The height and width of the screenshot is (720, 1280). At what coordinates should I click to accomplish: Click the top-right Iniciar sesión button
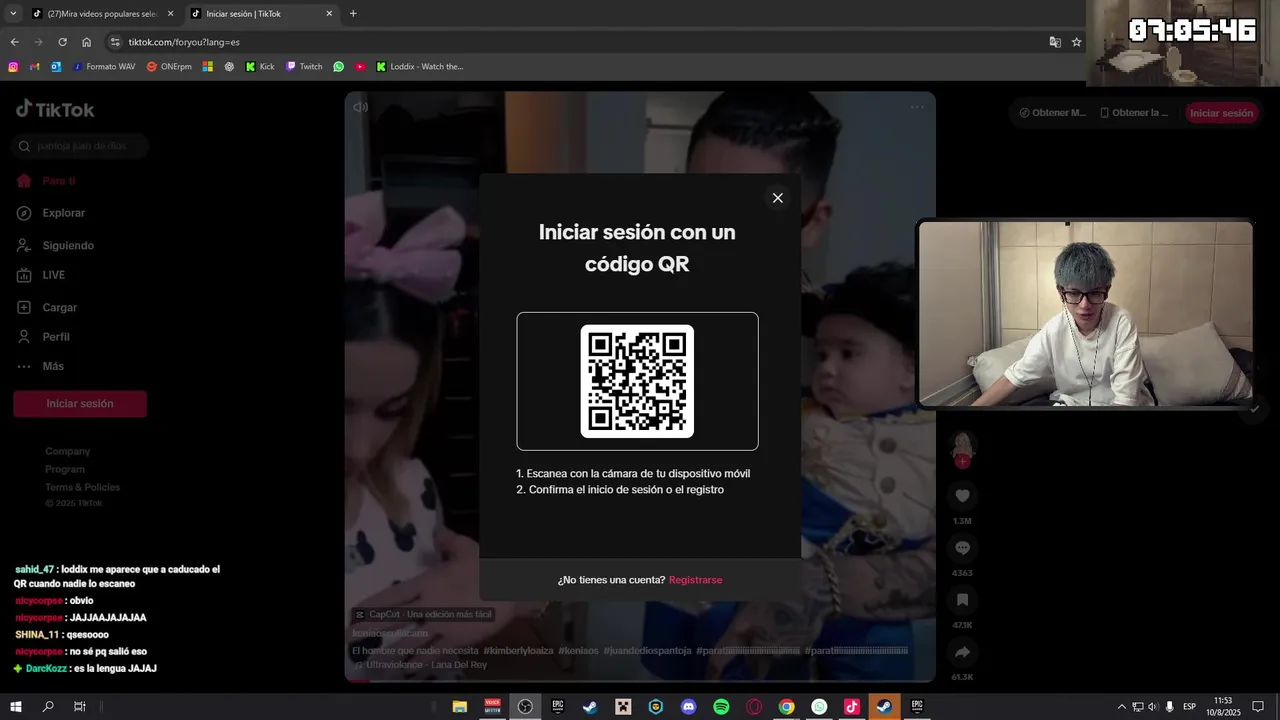point(1221,113)
